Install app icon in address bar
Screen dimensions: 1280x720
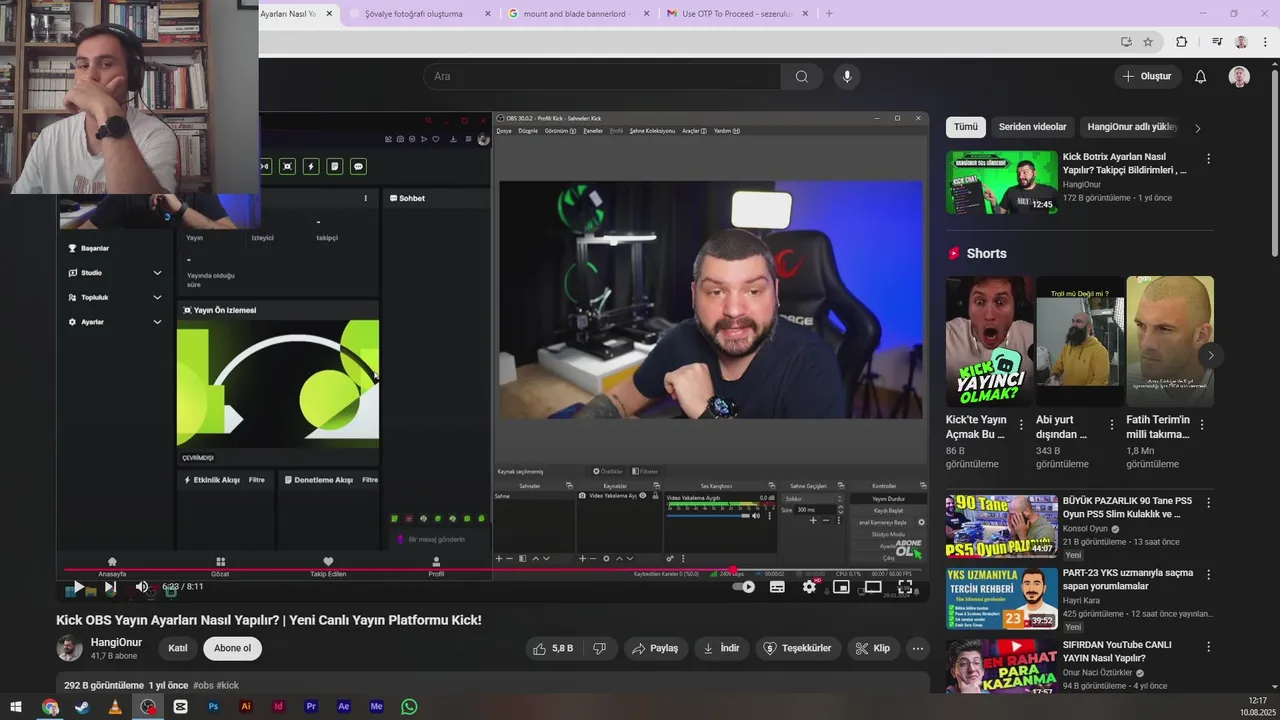pos(1126,42)
